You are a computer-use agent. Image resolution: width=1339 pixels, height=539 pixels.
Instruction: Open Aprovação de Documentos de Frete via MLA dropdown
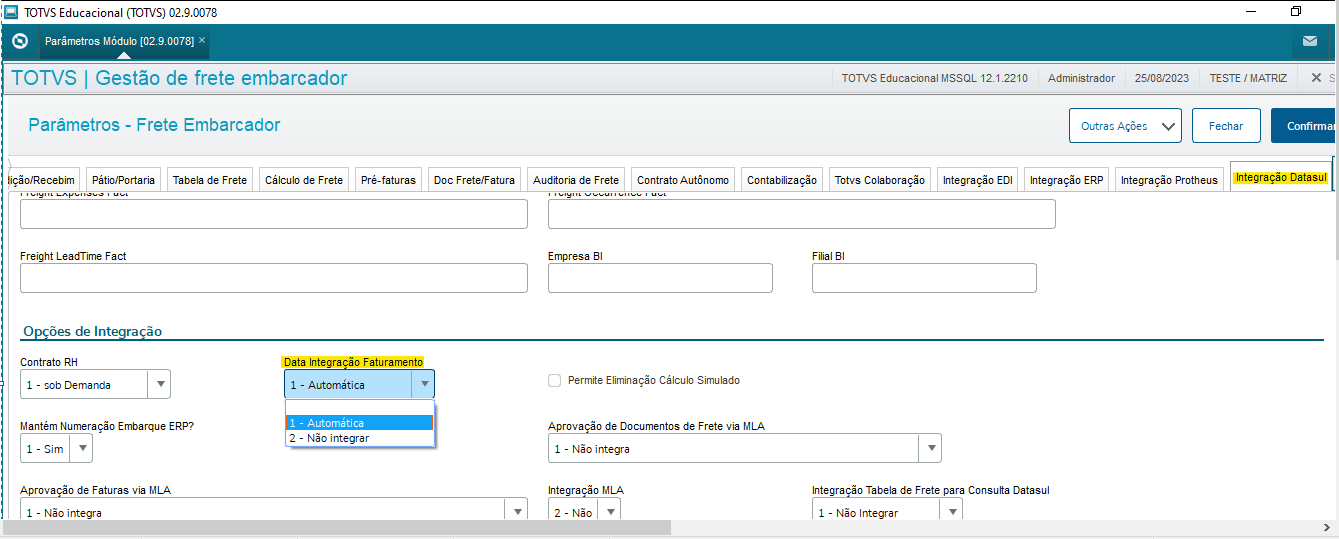(930, 449)
